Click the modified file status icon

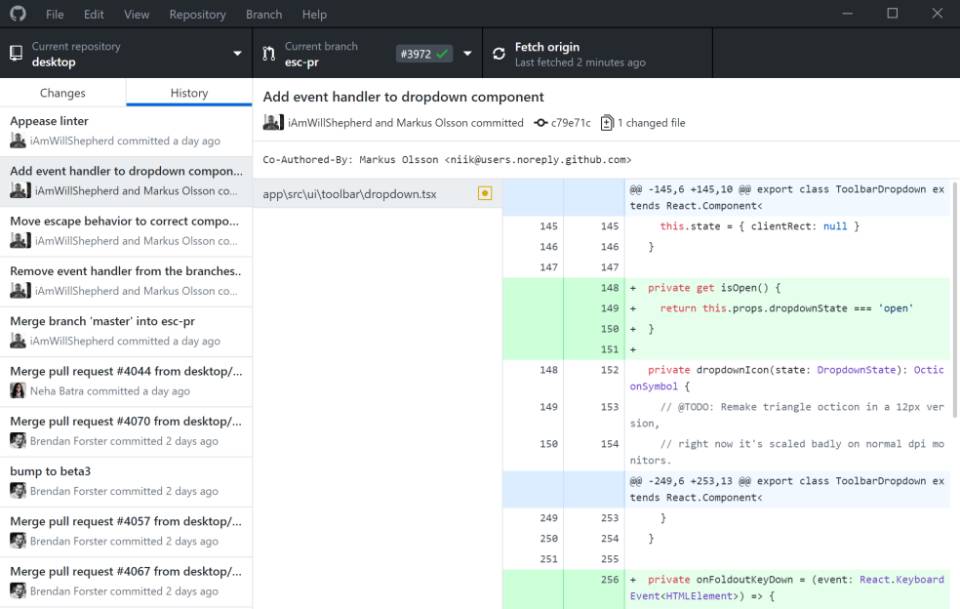point(485,193)
